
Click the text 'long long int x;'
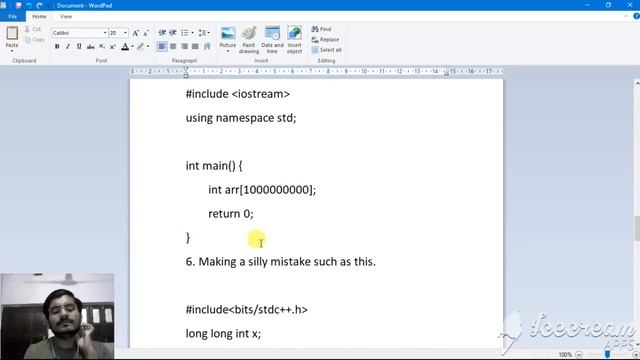tap(223, 334)
